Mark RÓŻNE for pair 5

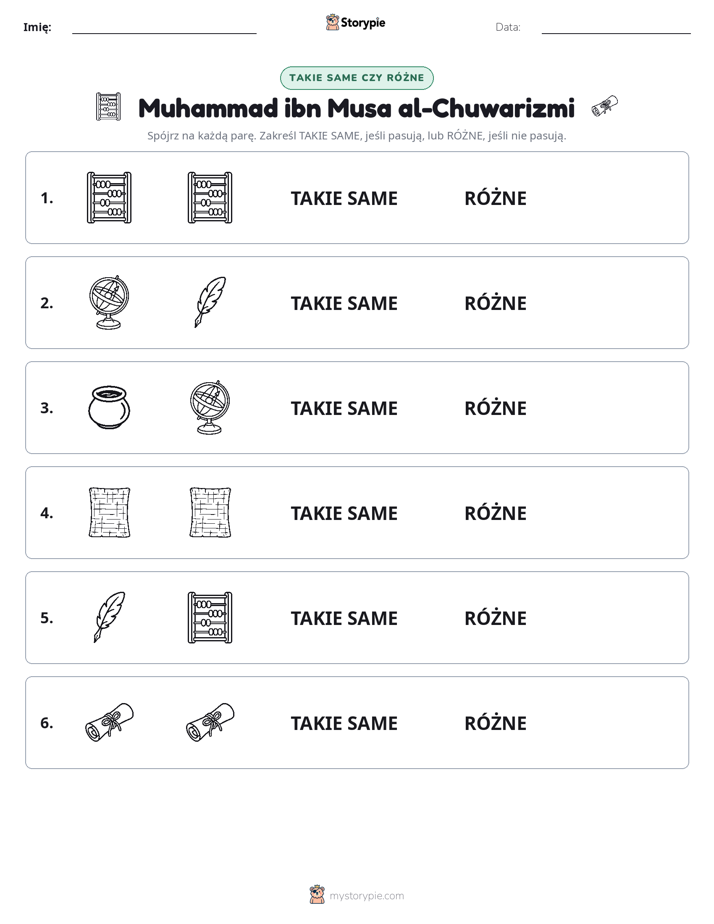click(x=495, y=618)
